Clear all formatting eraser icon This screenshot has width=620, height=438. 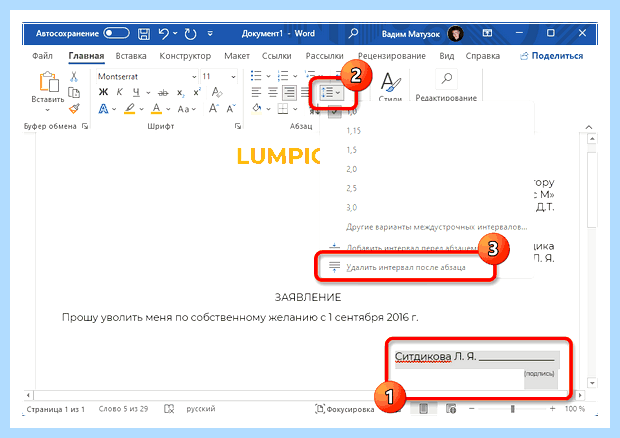pos(217,93)
